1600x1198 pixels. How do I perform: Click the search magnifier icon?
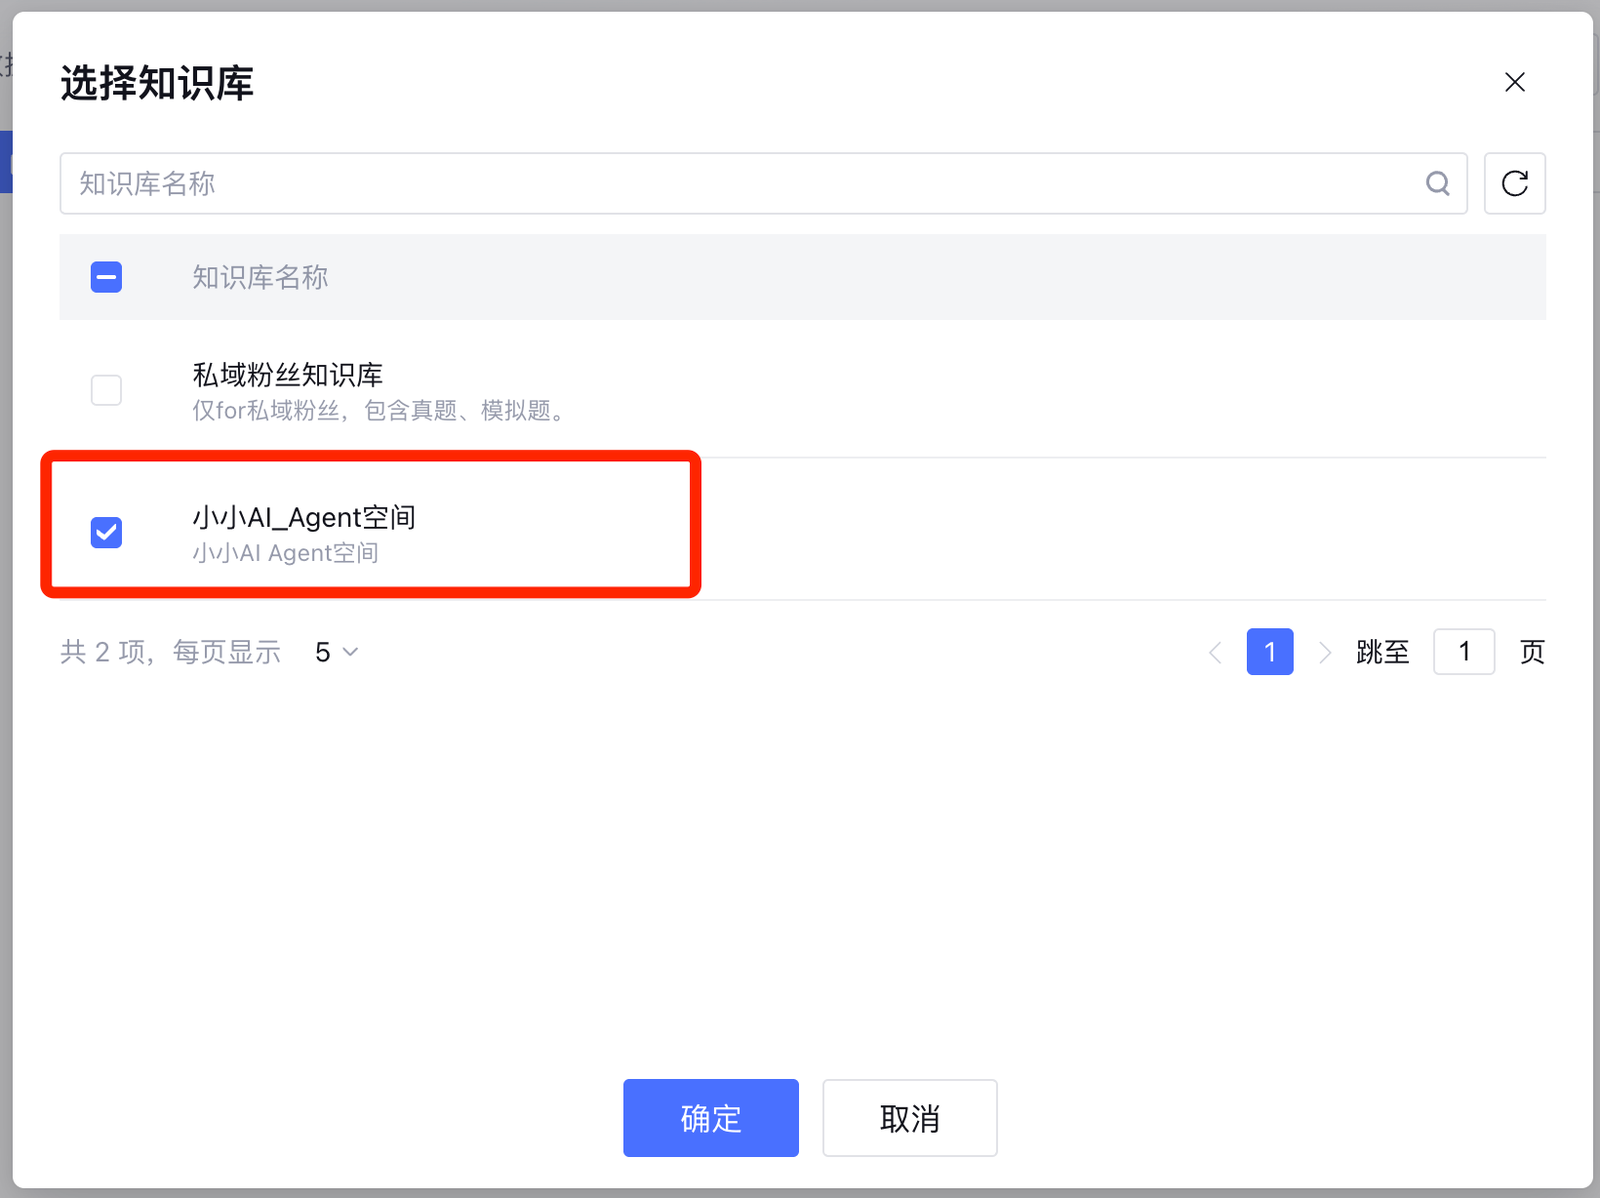(x=1437, y=183)
